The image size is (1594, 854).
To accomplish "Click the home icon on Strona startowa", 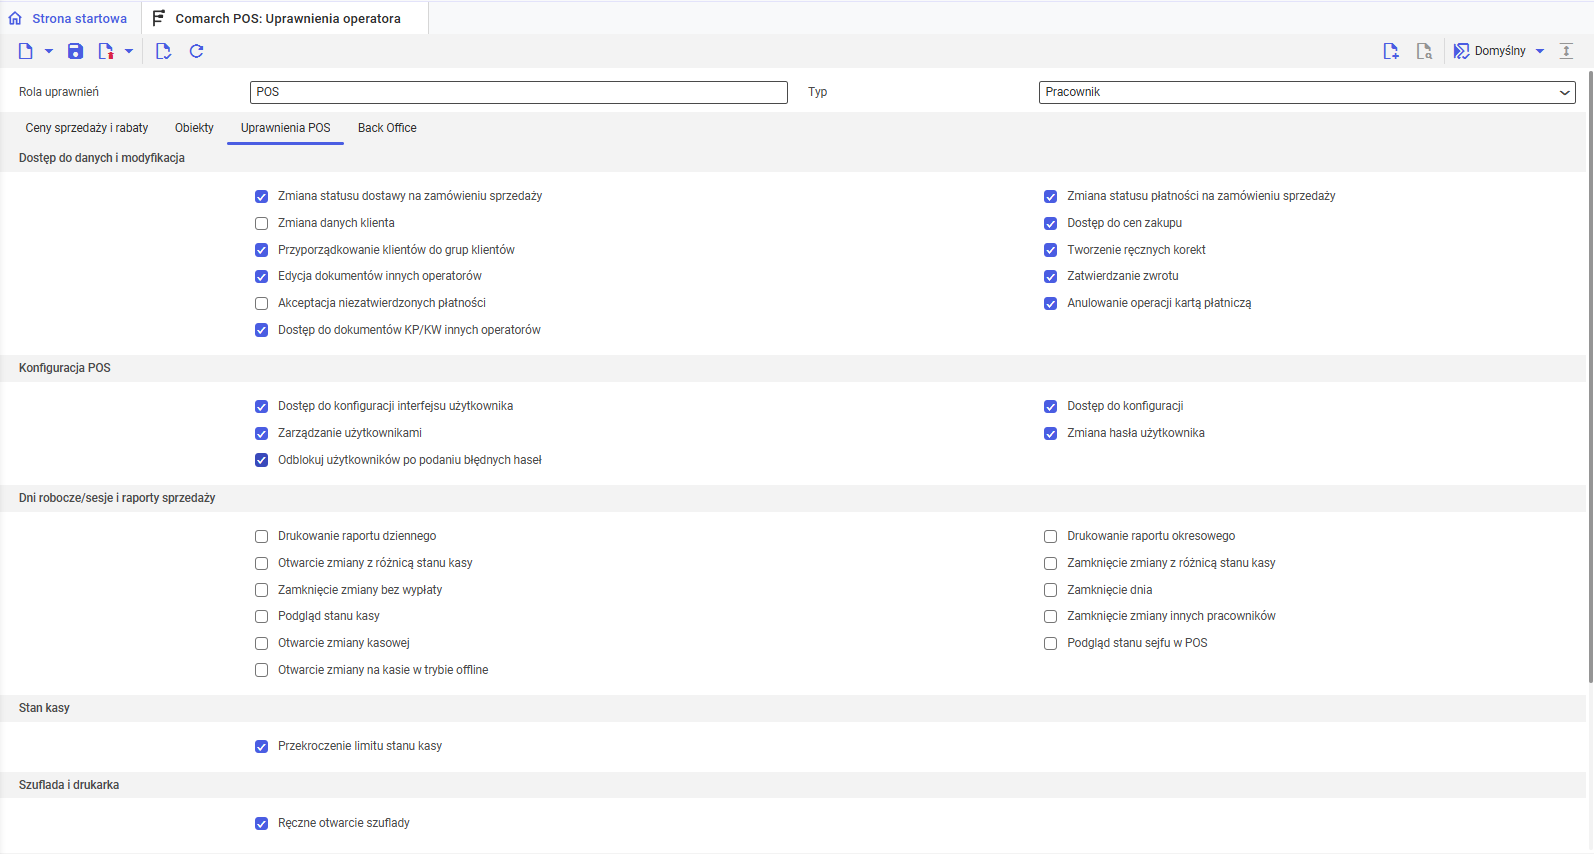I will (x=15, y=19).
